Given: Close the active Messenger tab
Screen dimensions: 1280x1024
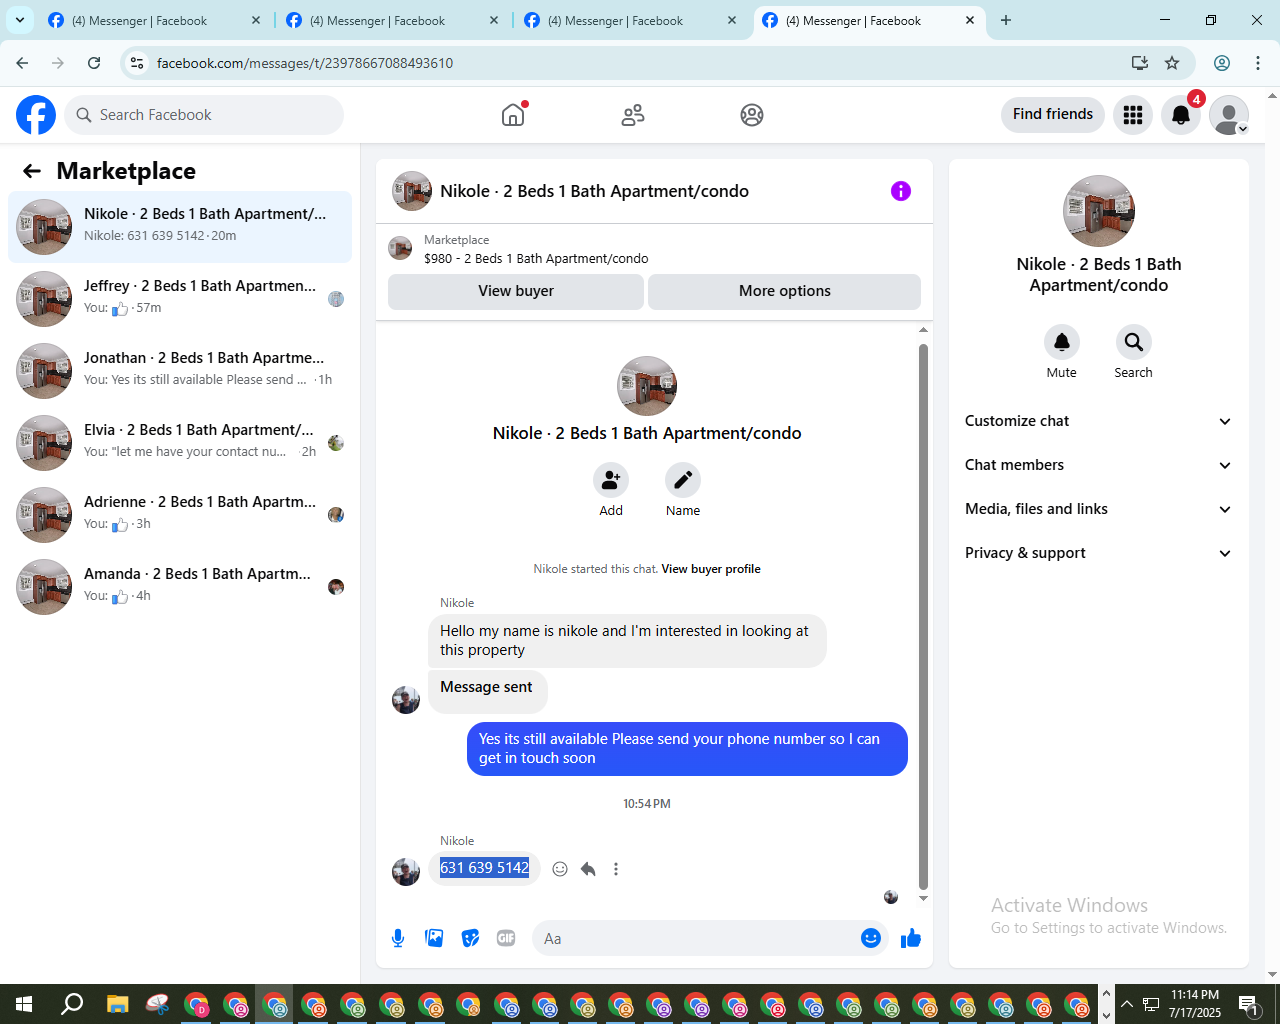Looking at the screenshot, I should point(970,20).
